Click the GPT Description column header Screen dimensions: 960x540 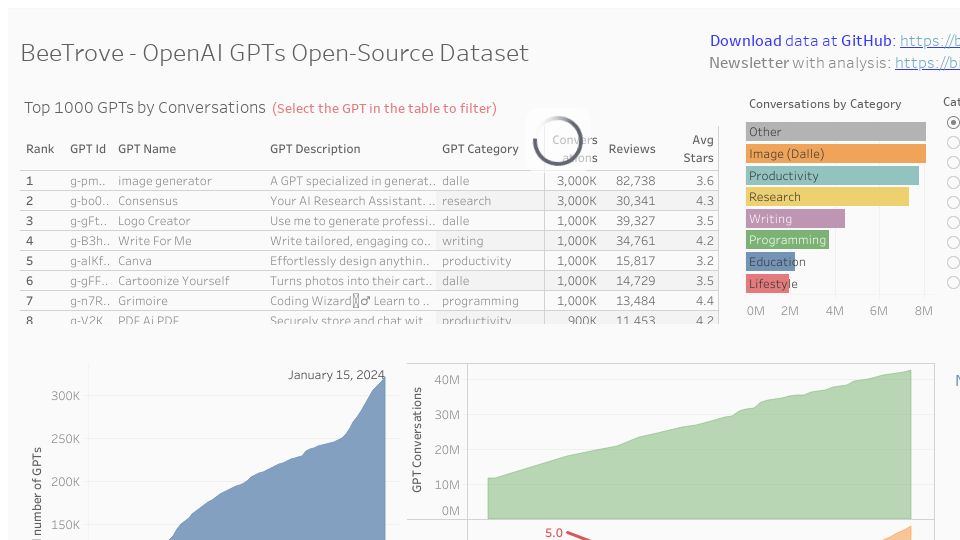[x=315, y=149]
